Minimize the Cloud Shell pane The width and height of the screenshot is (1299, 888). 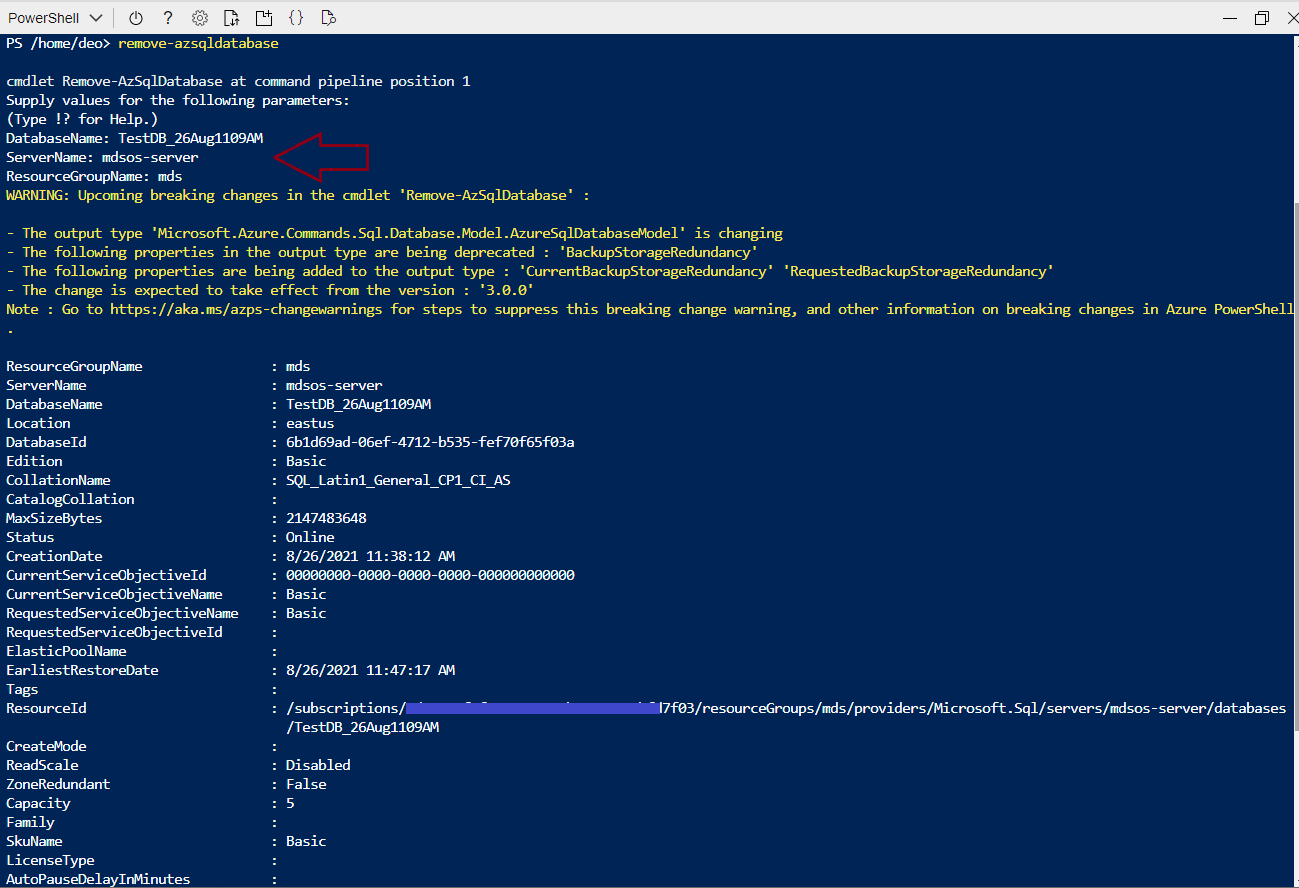click(x=1229, y=17)
